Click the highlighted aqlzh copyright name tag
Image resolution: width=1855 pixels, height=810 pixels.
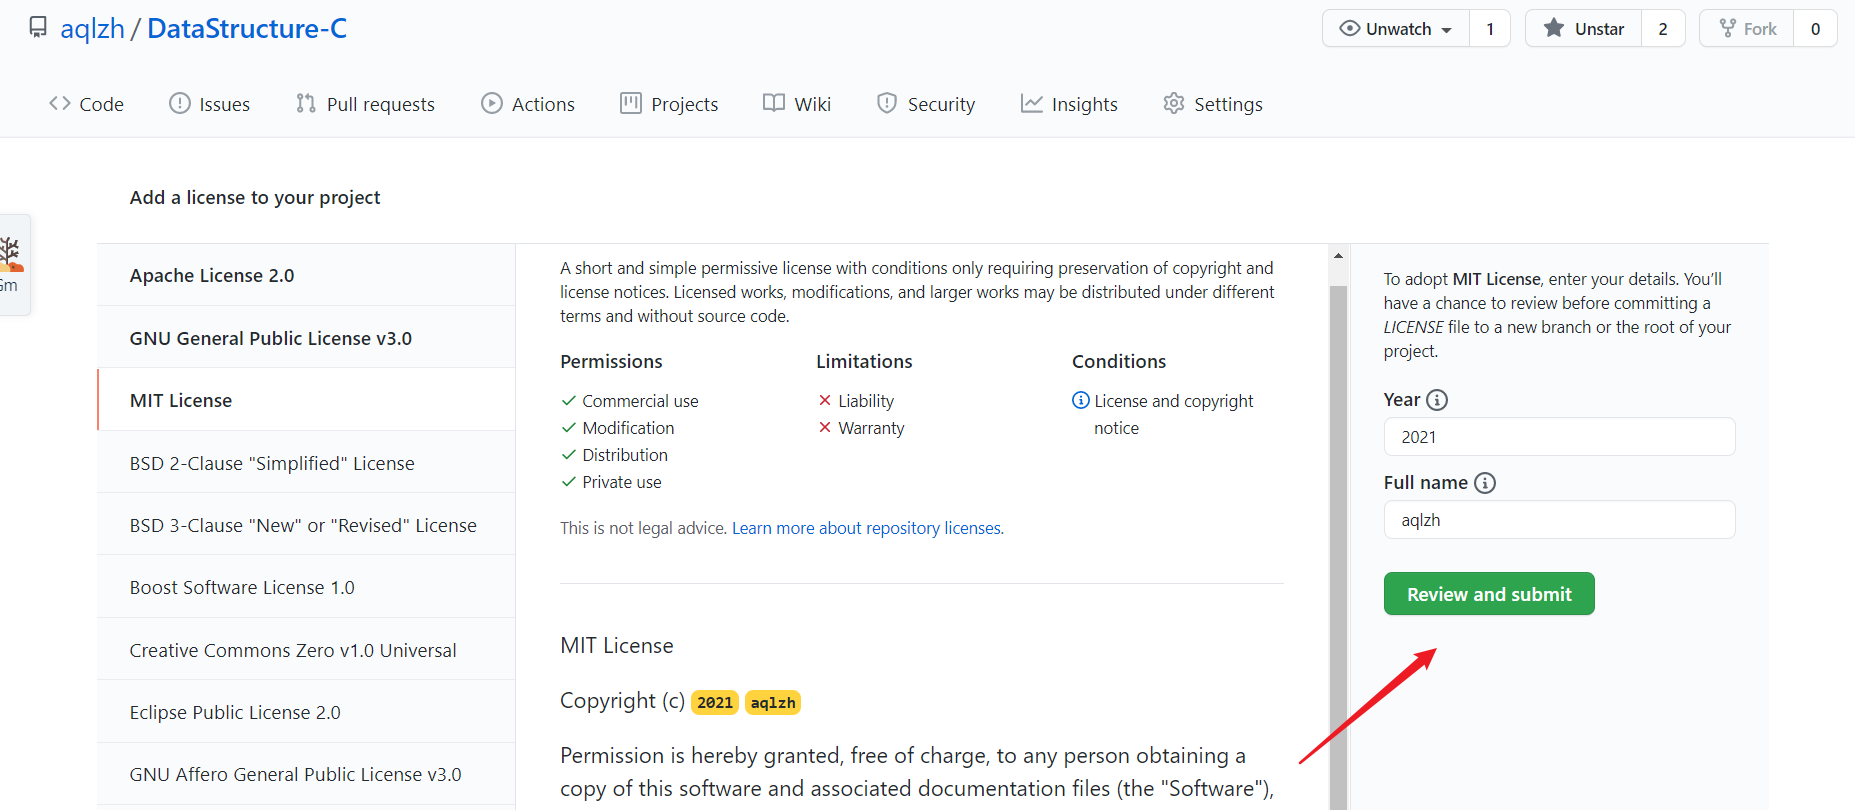pyautogui.click(x=773, y=702)
